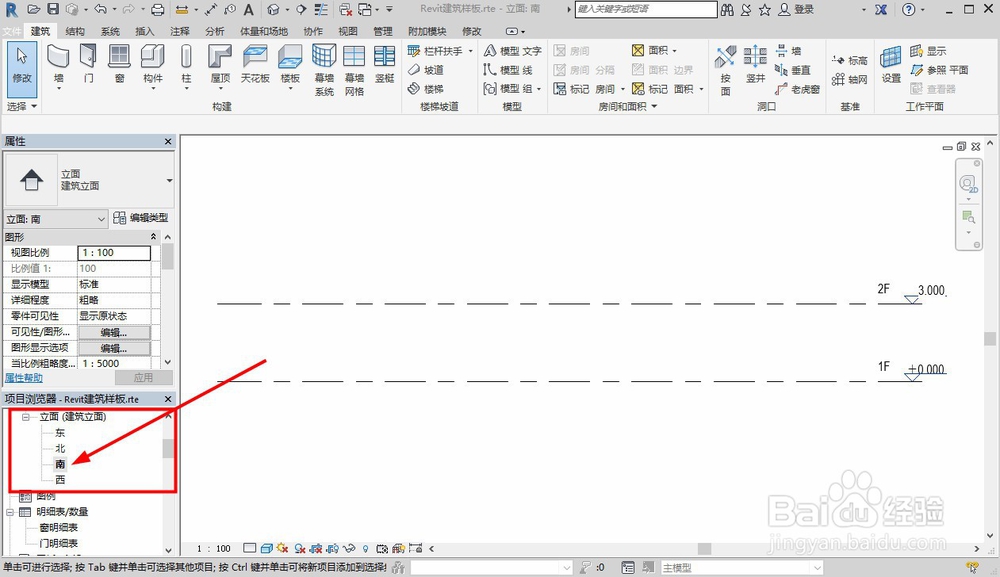
Task: Select the 竖梃 (Mullion) tool
Action: pos(385,64)
